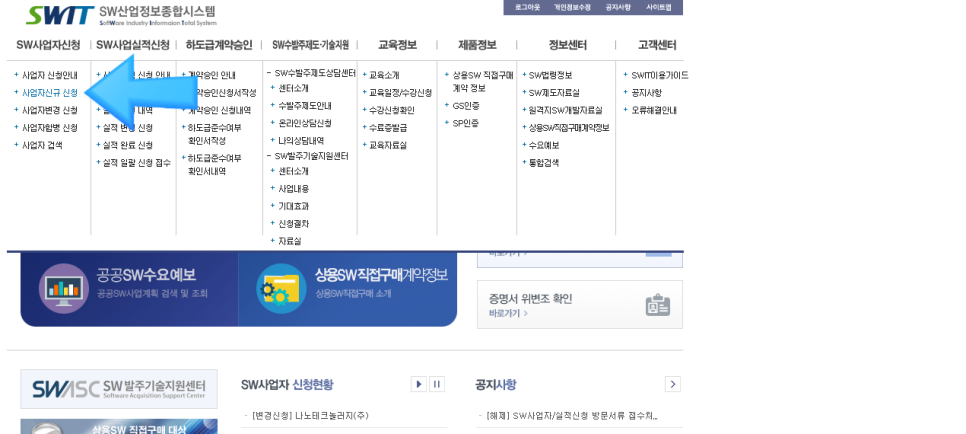Select 수발주제도안내 submenu item
Viewport: 966px width, 434px height.
[x=305, y=105]
